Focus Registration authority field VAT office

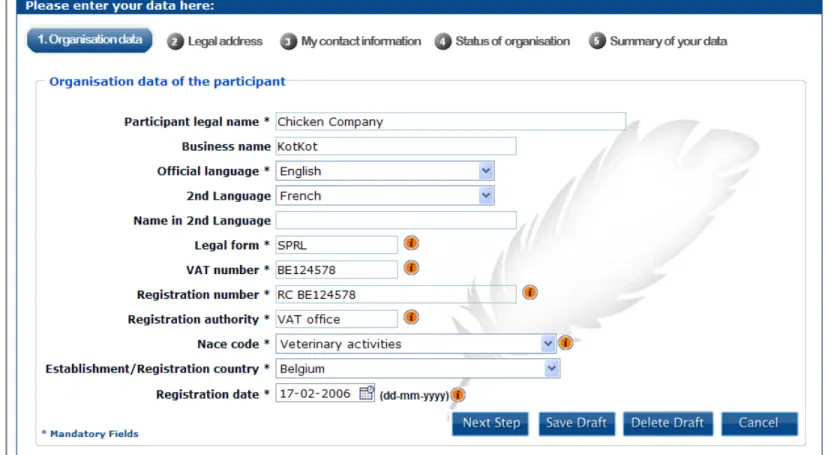(337, 319)
